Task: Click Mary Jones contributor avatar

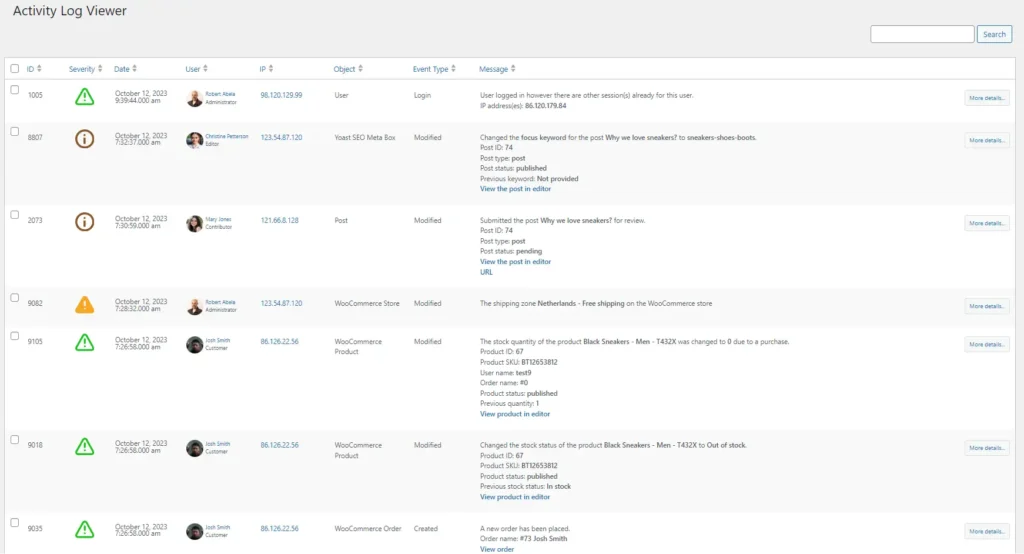Action: [194, 223]
